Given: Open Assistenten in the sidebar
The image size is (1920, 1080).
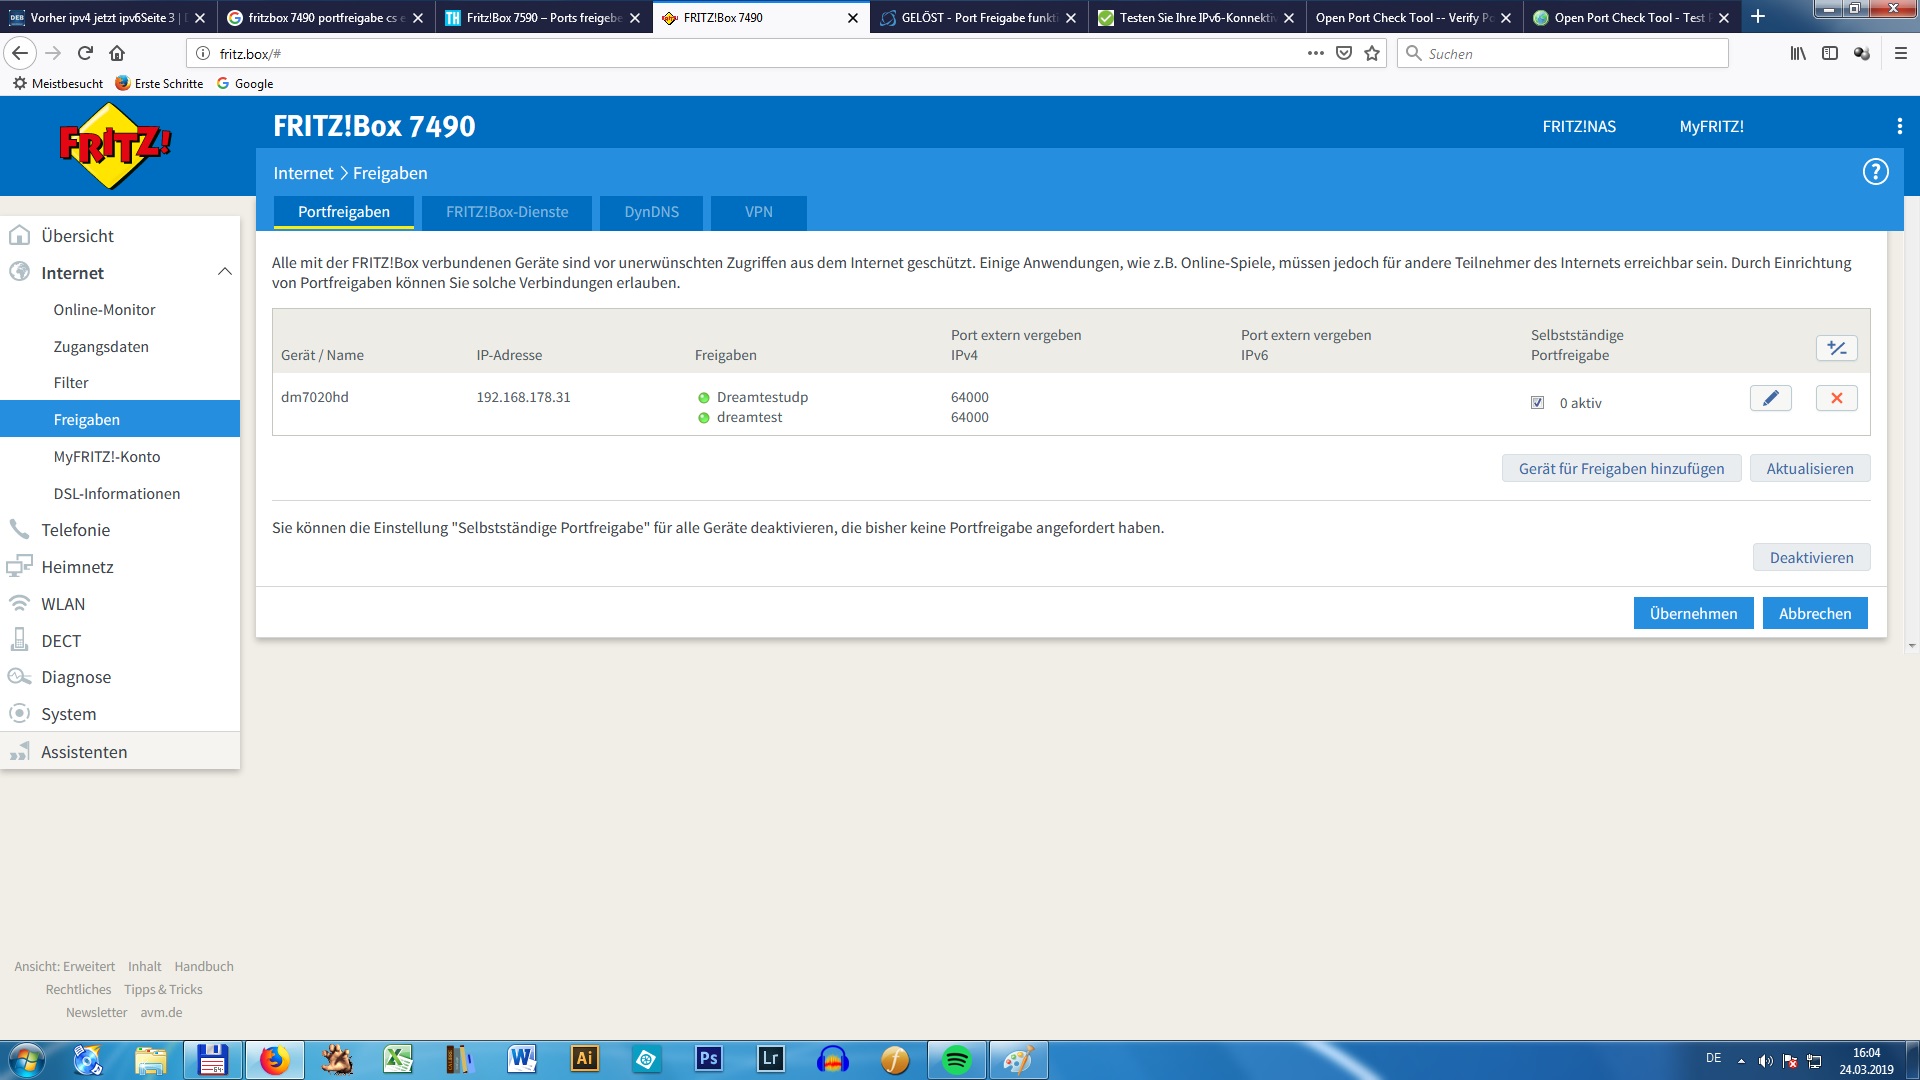Looking at the screenshot, I should tap(84, 752).
